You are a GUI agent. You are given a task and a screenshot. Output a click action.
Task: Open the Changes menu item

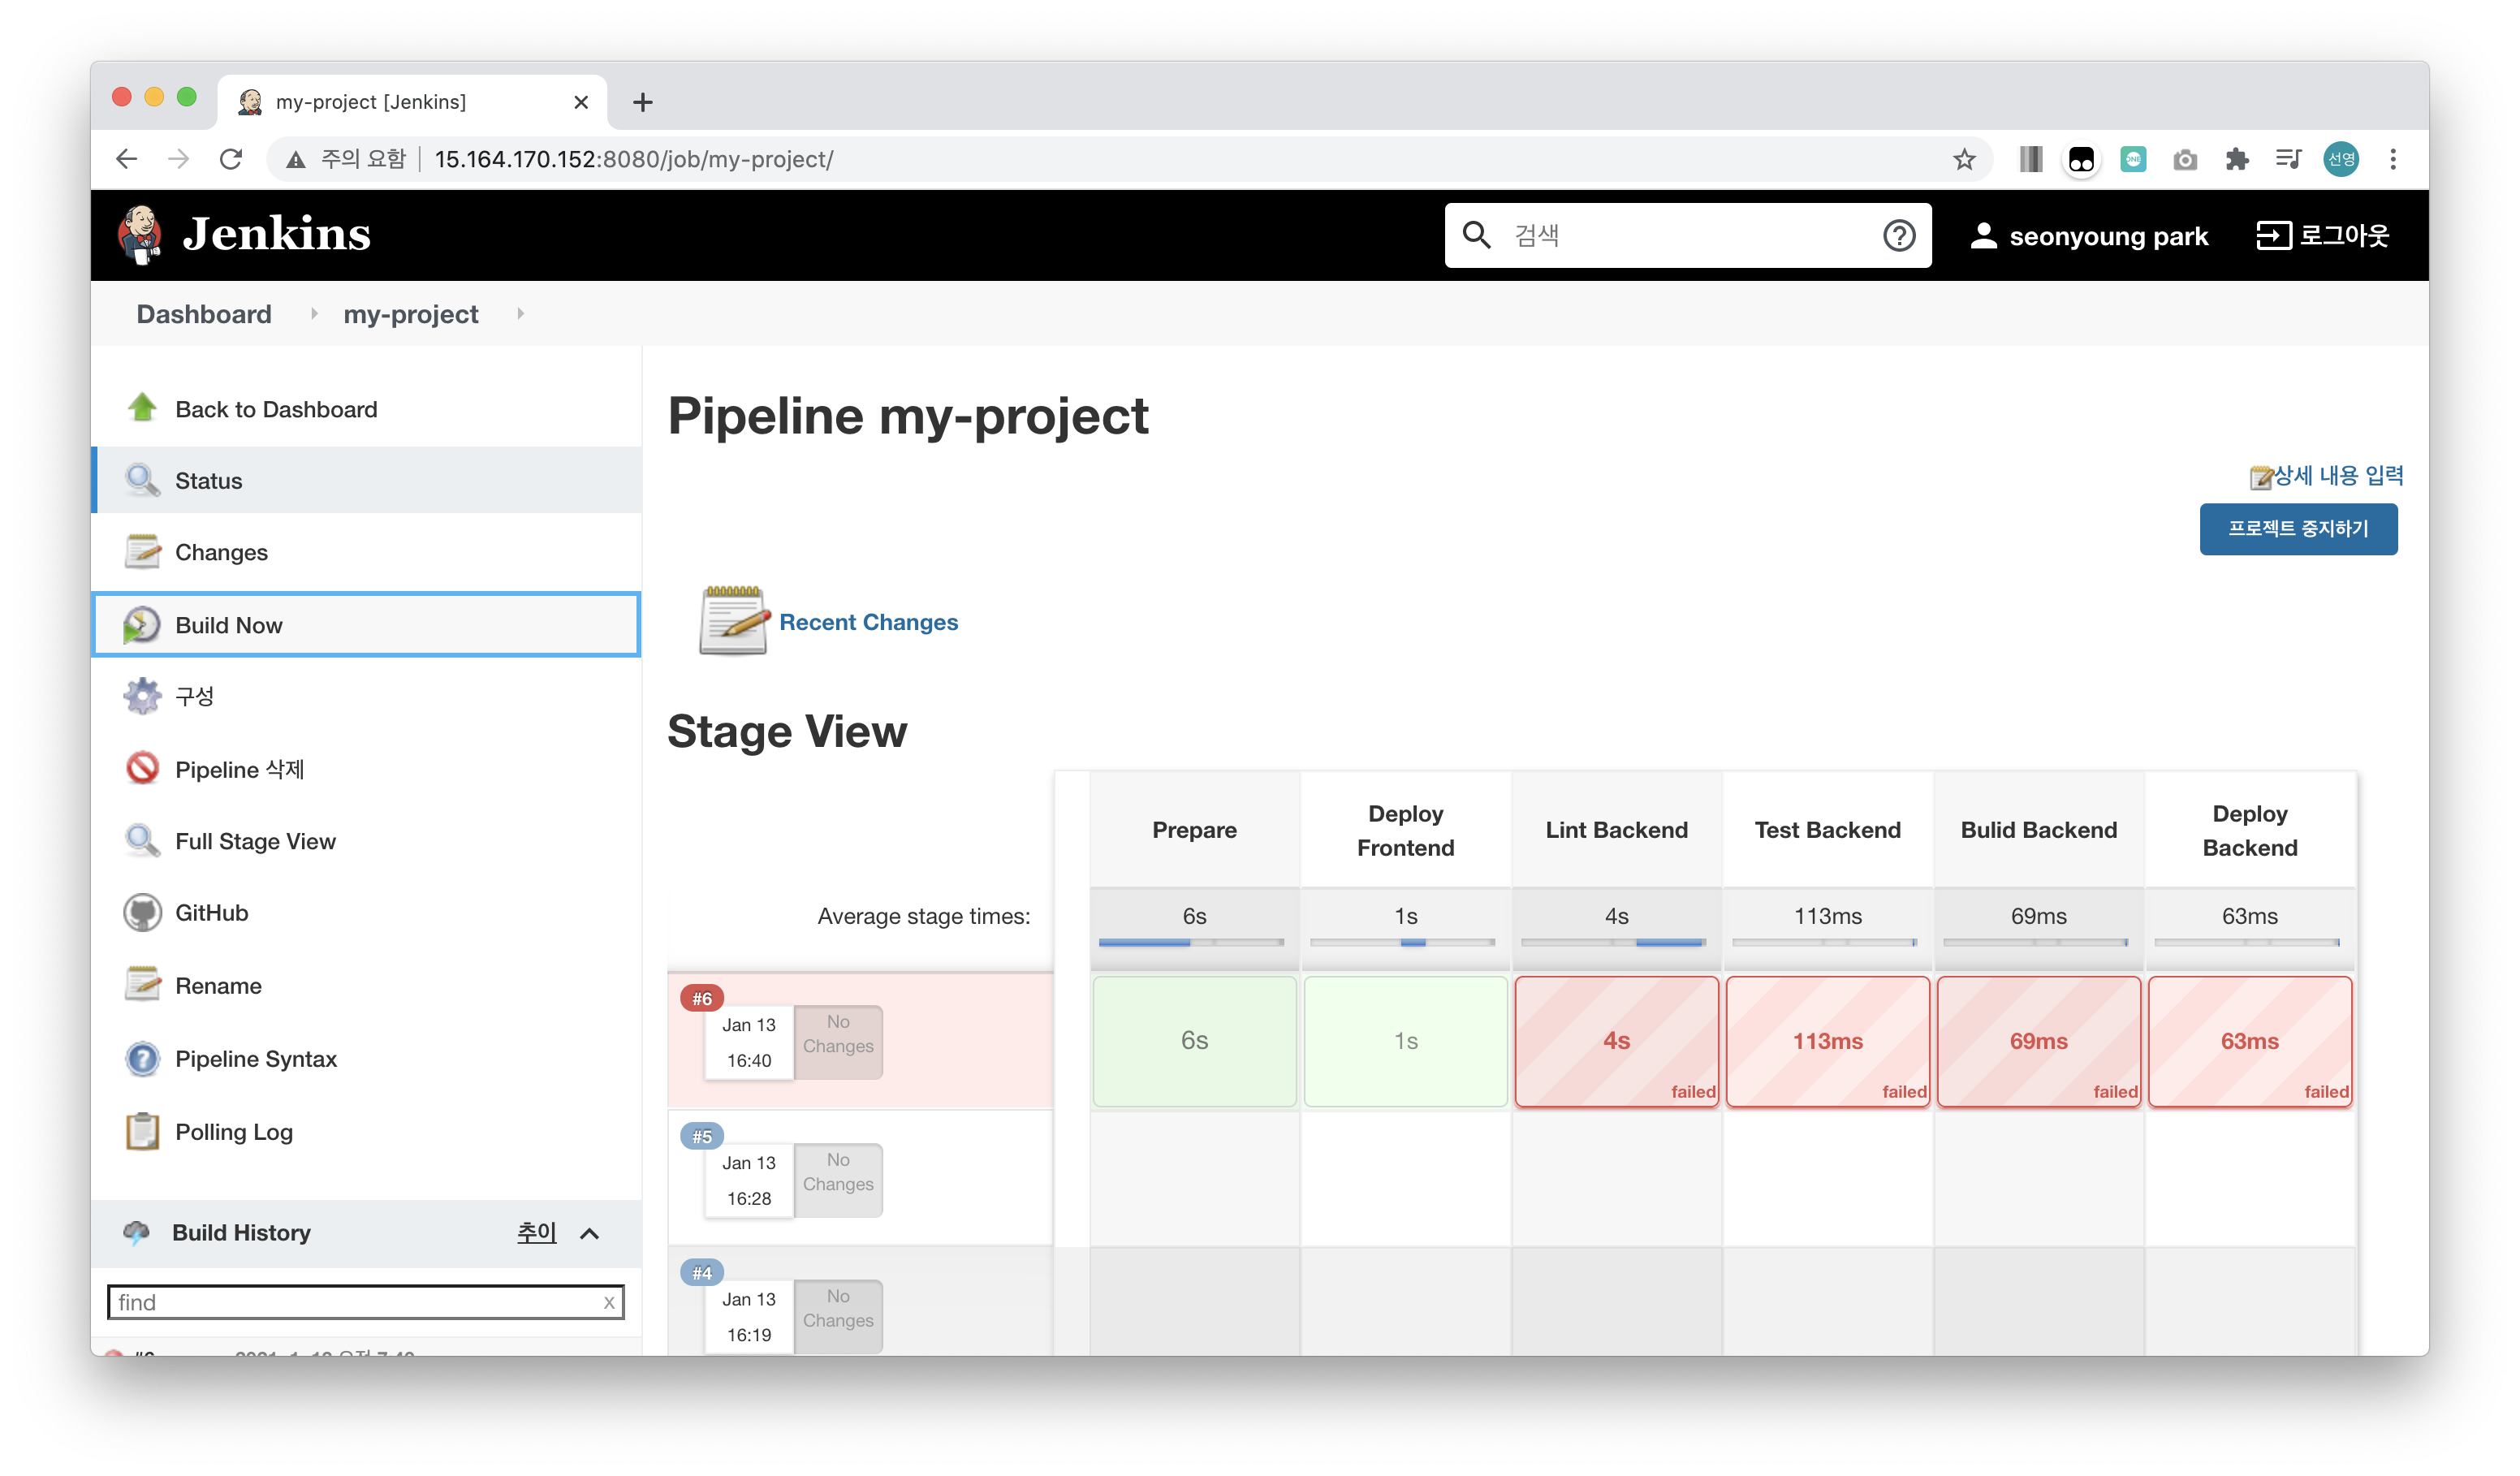pos(221,552)
